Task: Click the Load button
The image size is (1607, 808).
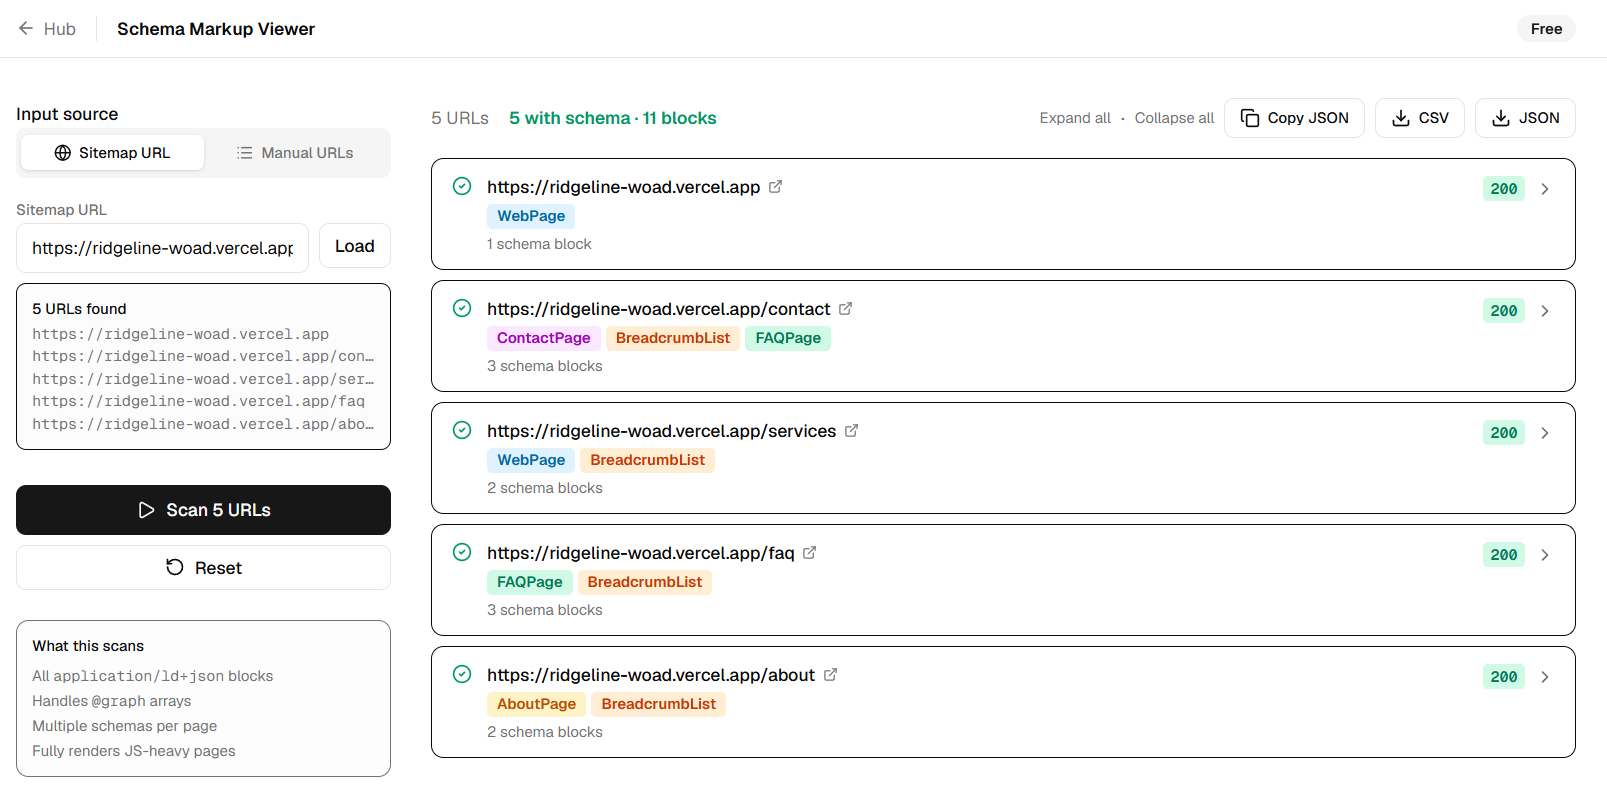Action: tap(355, 246)
